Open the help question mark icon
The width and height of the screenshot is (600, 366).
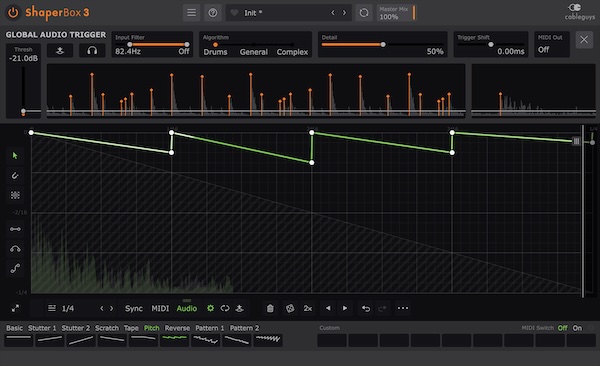pyautogui.click(x=213, y=13)
